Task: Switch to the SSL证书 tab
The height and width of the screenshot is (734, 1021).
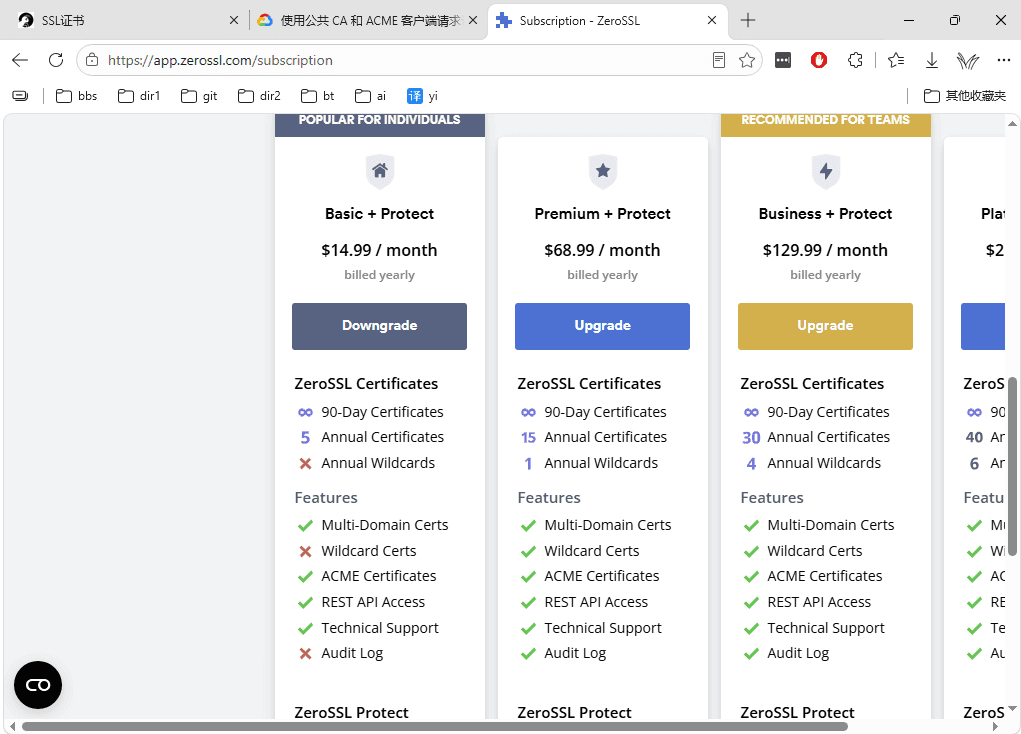Action: point(129,21)
